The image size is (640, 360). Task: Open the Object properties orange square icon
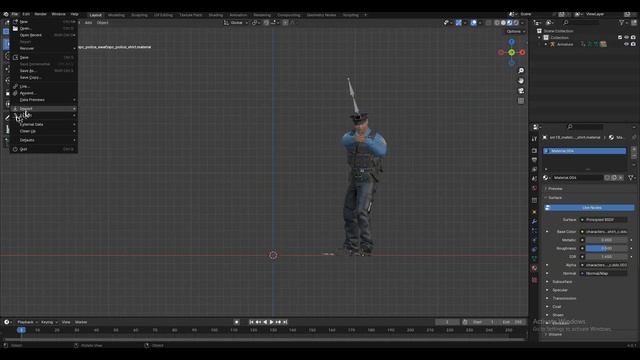click(x=534, y=212)
